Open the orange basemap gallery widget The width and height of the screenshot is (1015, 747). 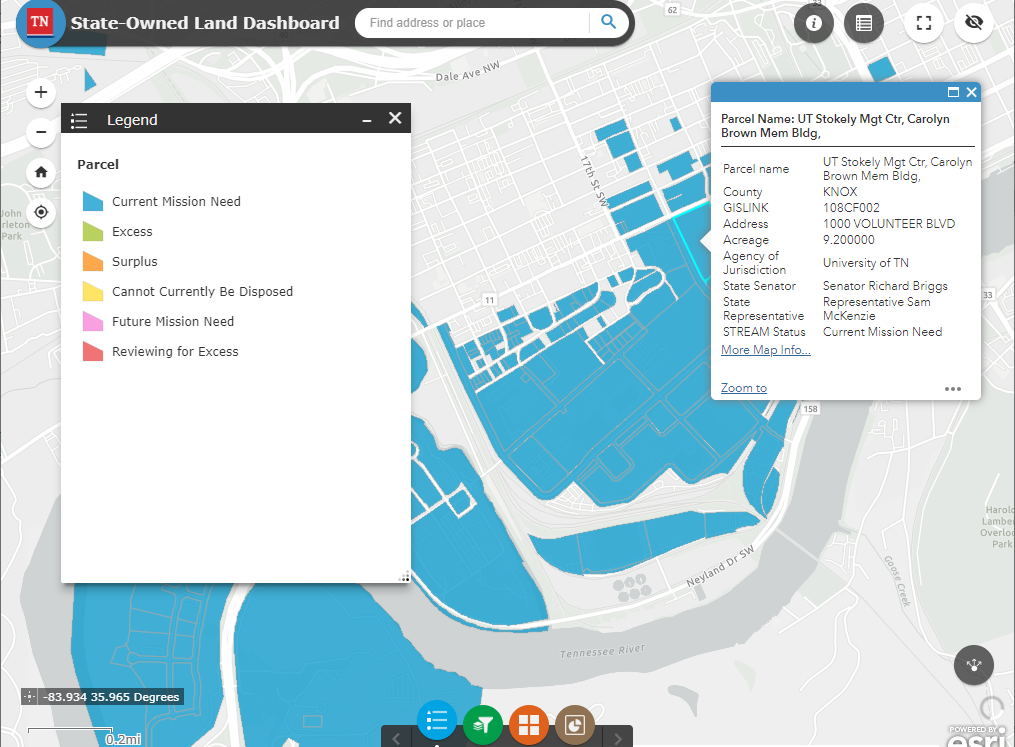click(x=529, y=724)
